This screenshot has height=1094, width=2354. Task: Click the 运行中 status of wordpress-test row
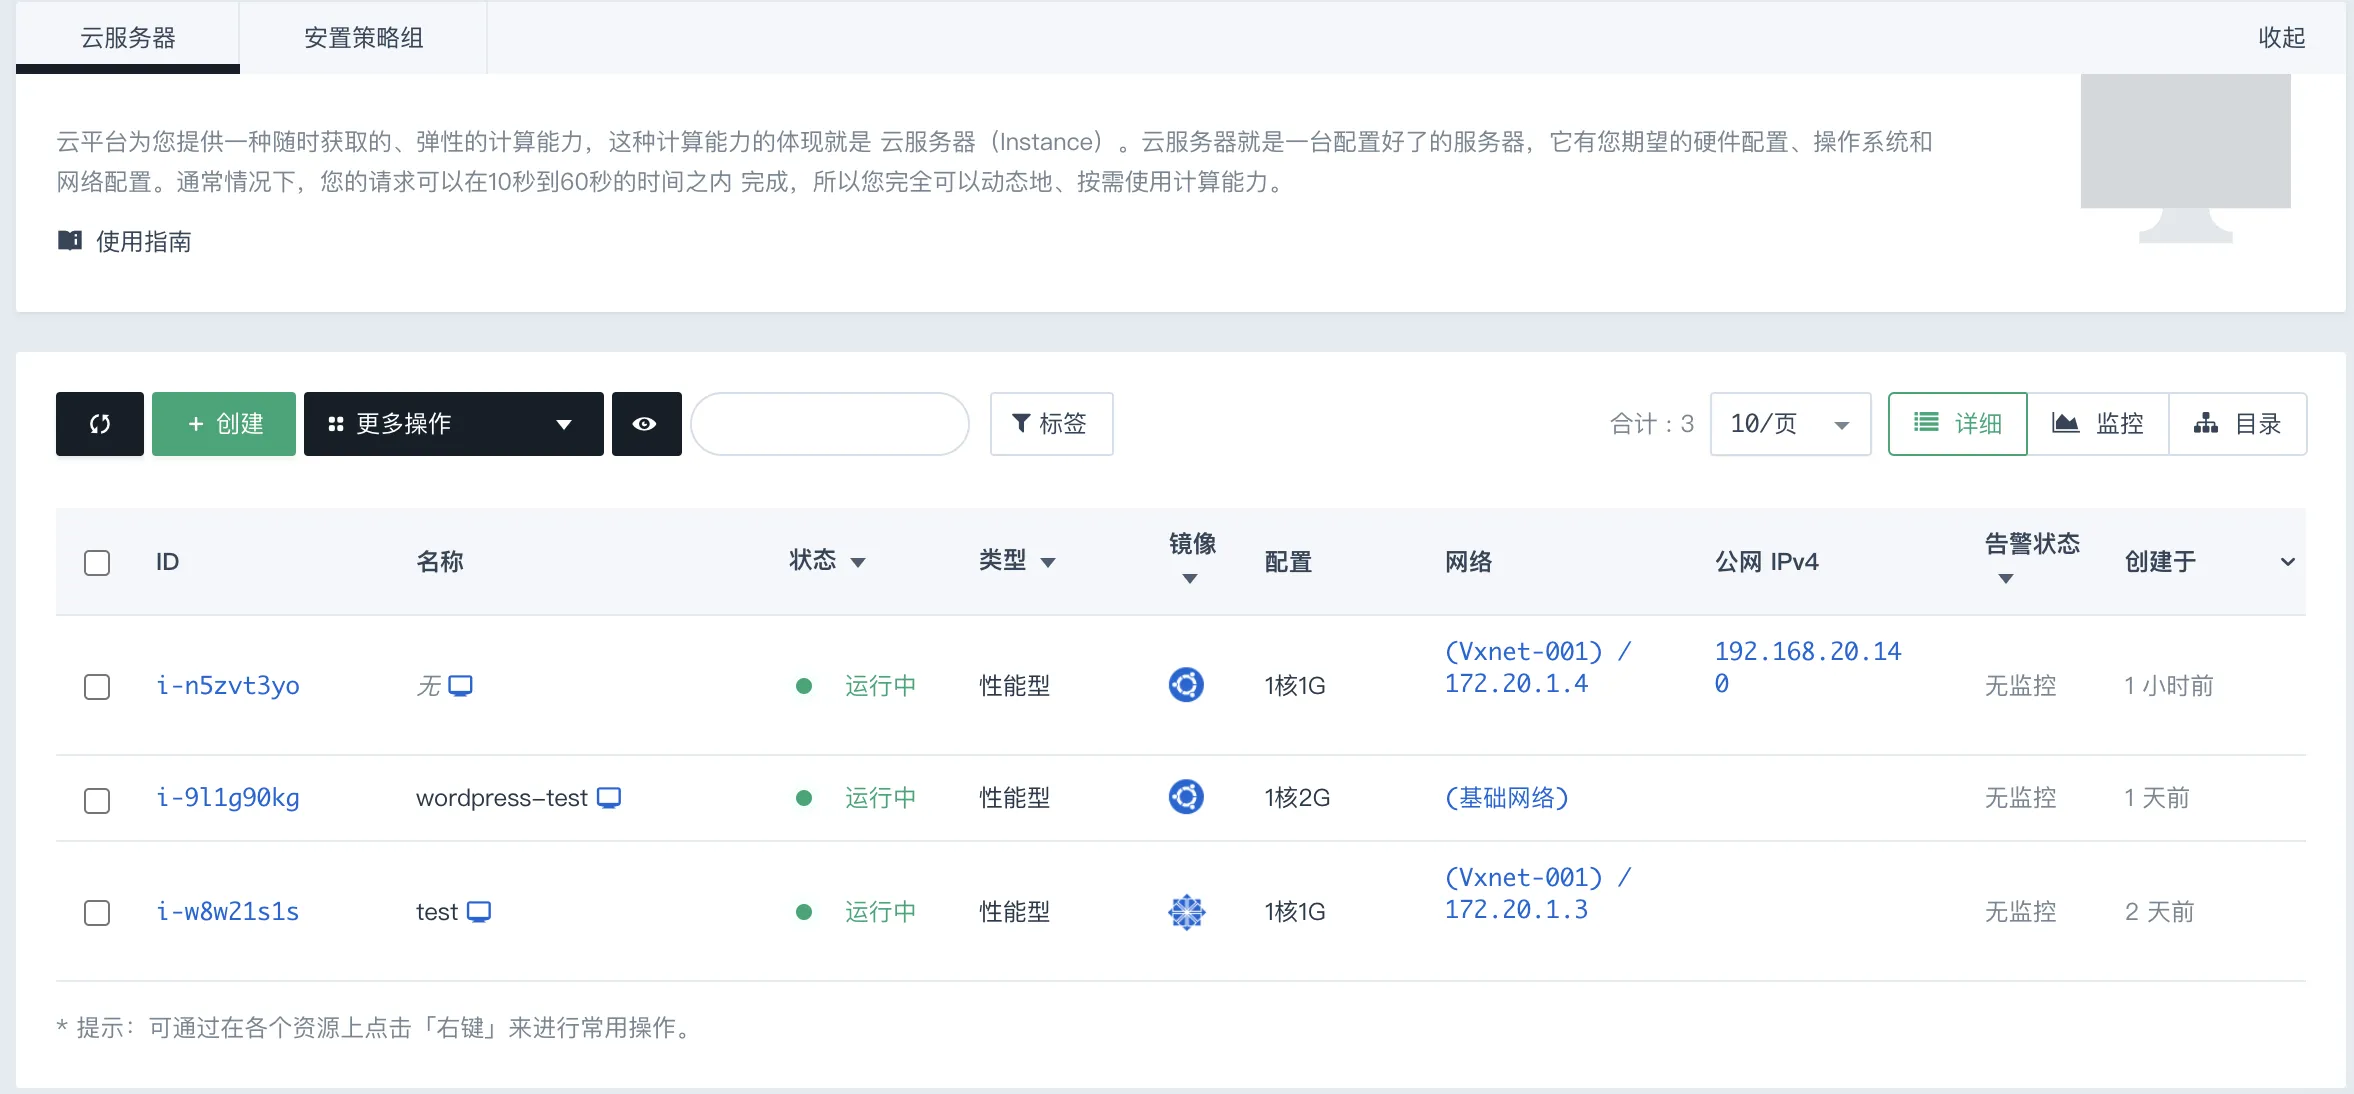[x=880, y=798]
